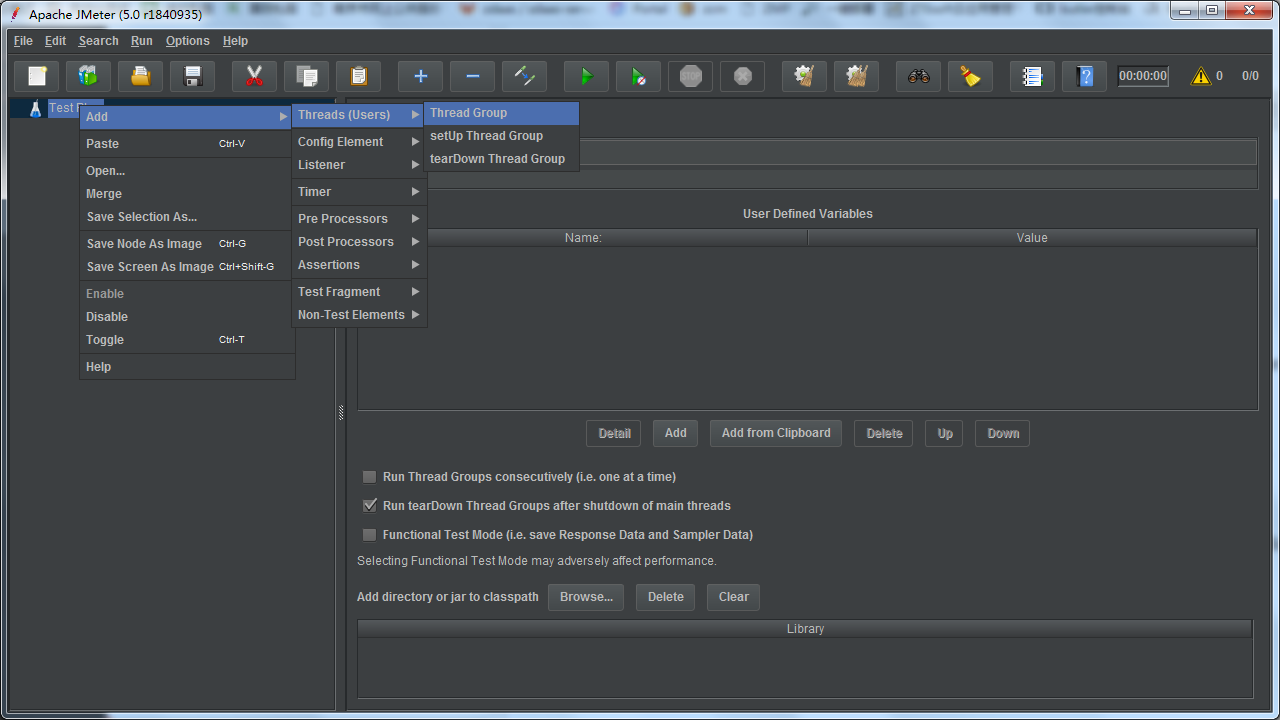
Task: Select Help in the context menu
Action: tap(187, 367)
